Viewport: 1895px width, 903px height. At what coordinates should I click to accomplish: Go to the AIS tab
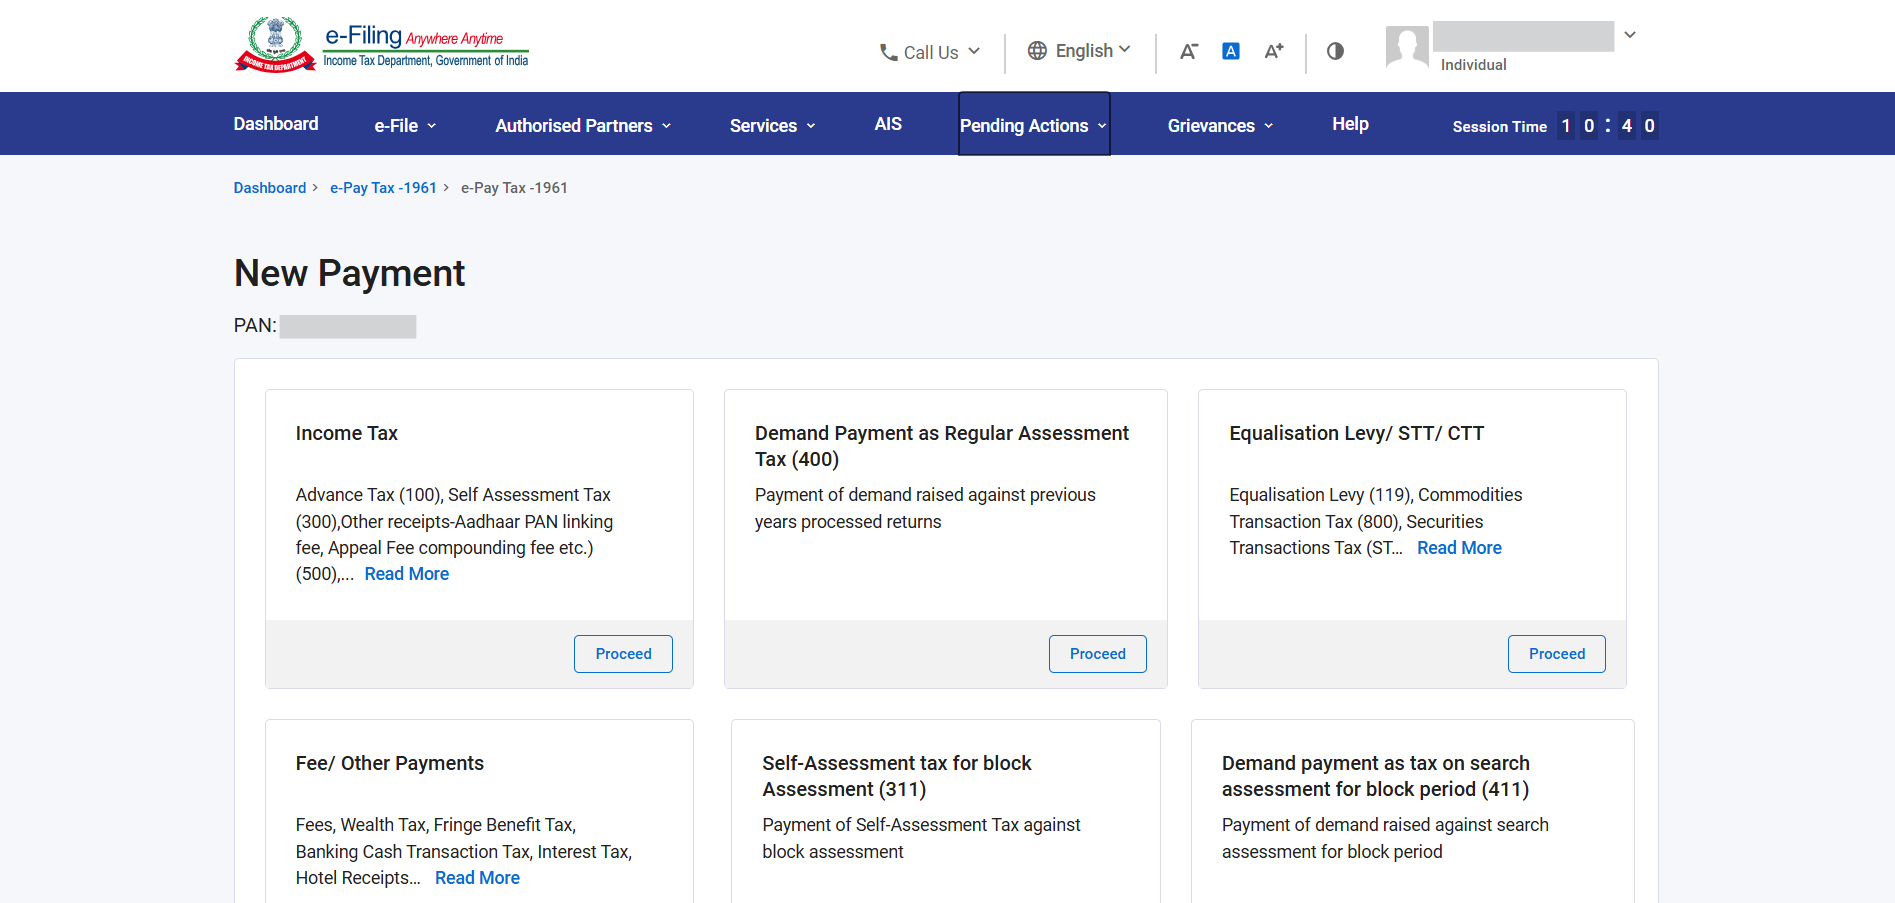888,124
